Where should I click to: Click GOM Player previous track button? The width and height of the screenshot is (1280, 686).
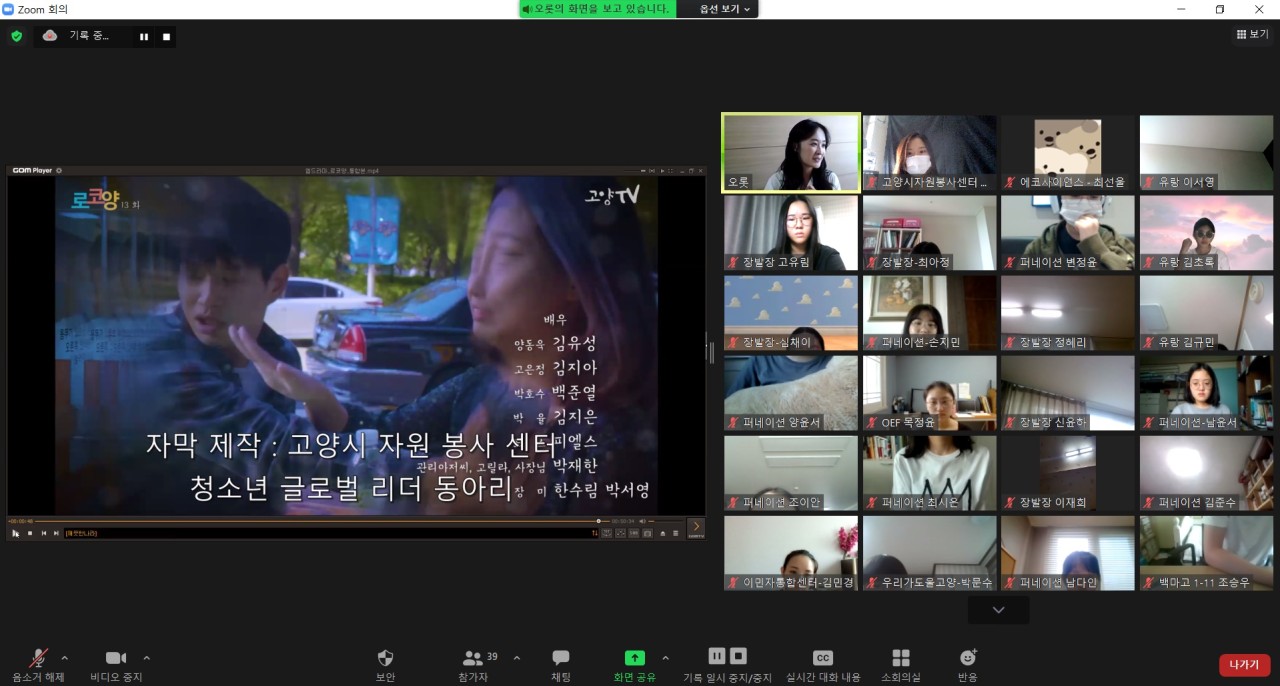point(44,533)
